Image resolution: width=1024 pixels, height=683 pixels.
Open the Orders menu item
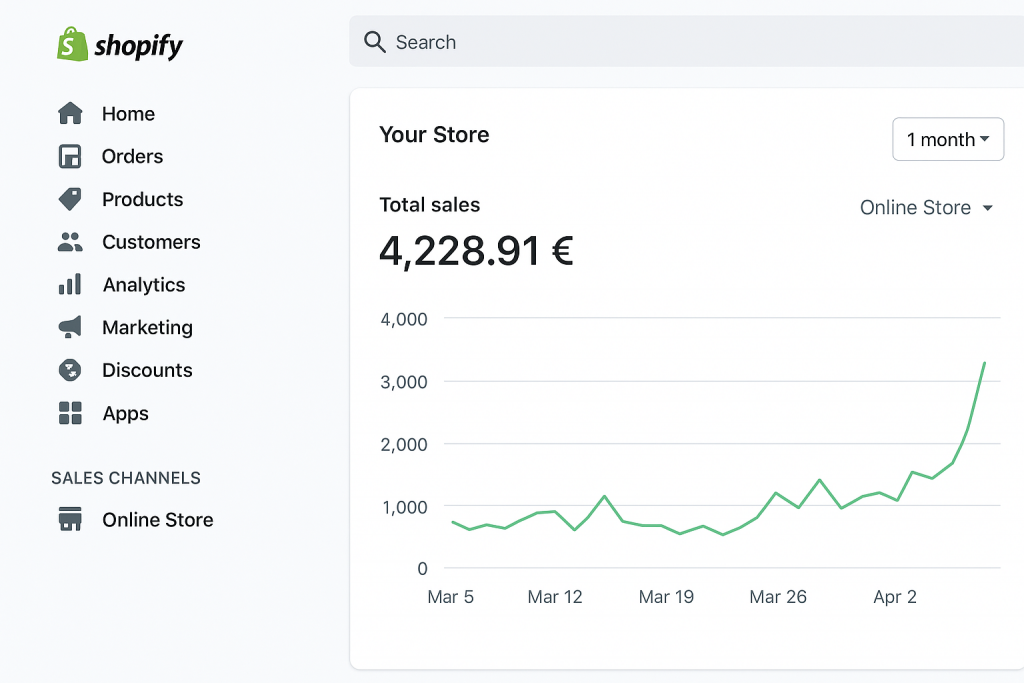coord(132,157)
